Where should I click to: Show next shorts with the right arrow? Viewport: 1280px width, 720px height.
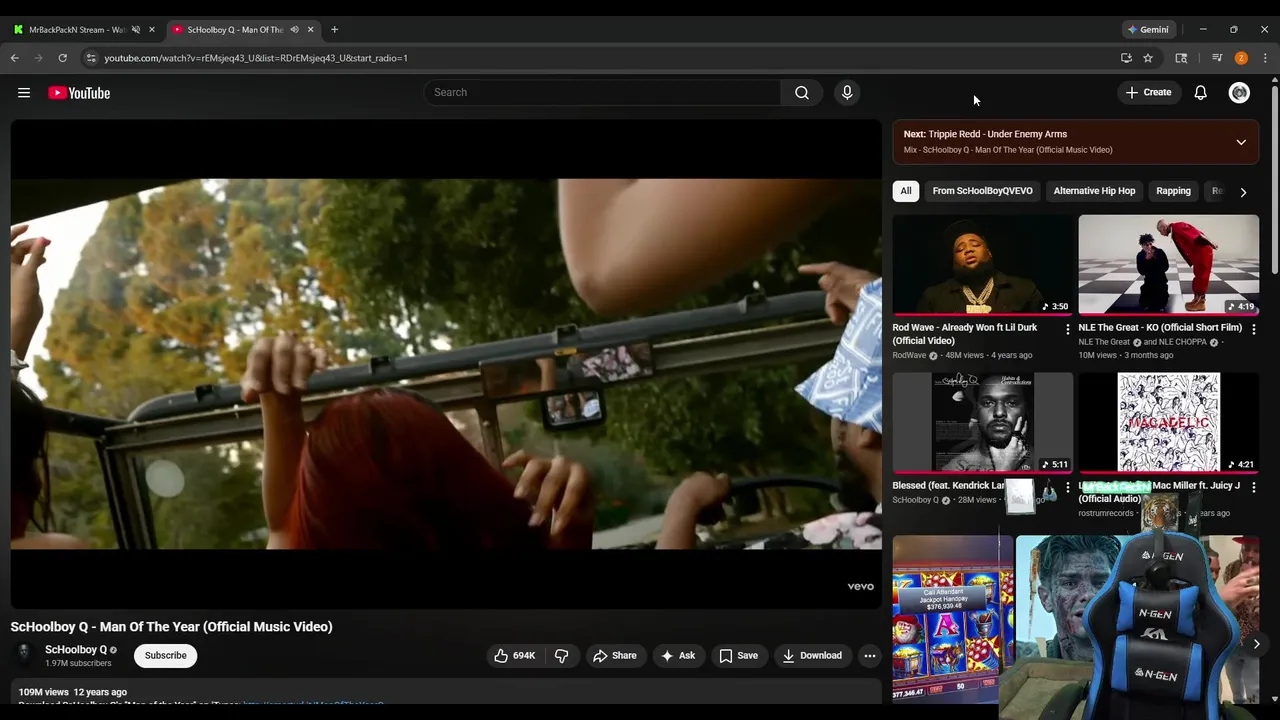(1256, 644)
